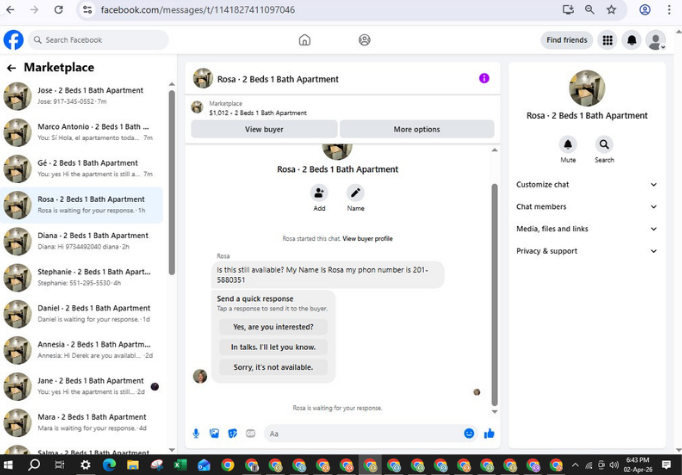Expand Privacy & support section
The height and width of the screenshot is (475, 682).
(x=587, y=251)
